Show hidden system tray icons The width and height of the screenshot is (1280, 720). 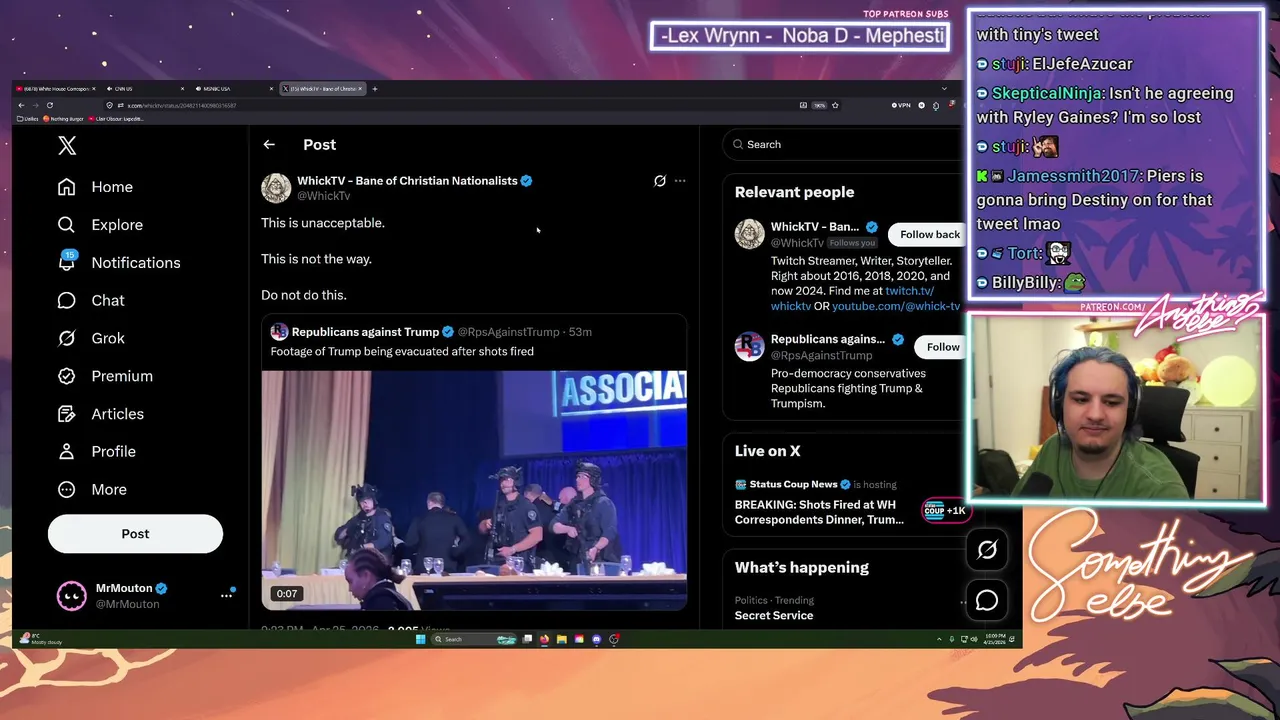click(939, 639)
